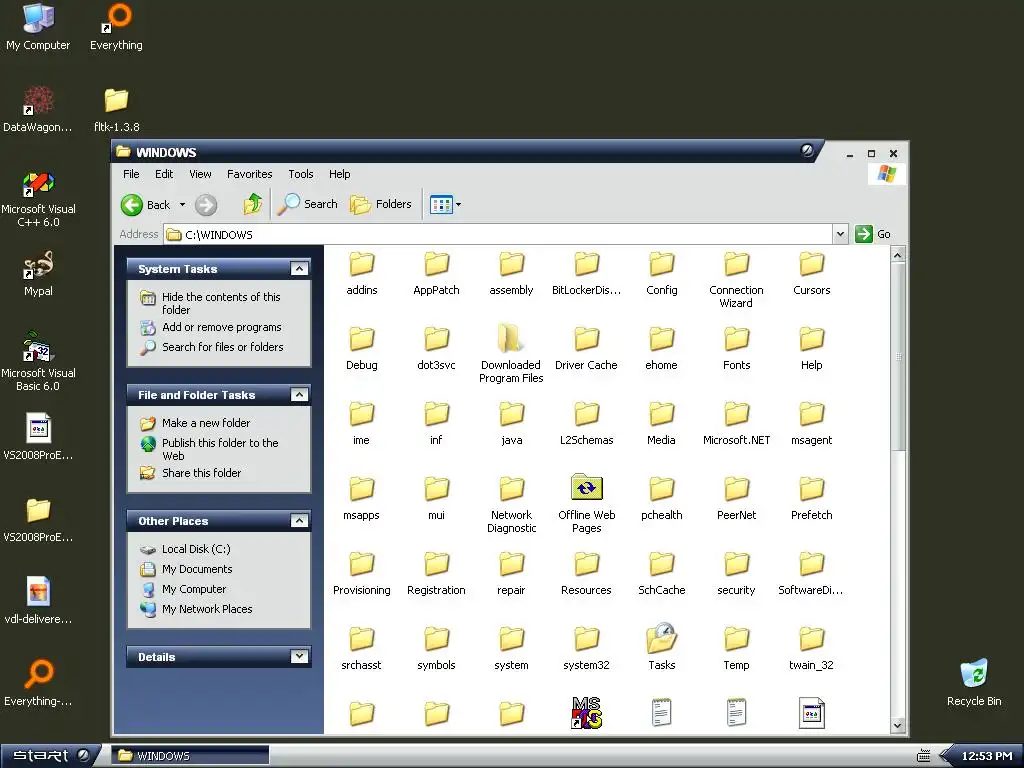
Task: Collapse the System Tasks panel
Action: (299, 268)
